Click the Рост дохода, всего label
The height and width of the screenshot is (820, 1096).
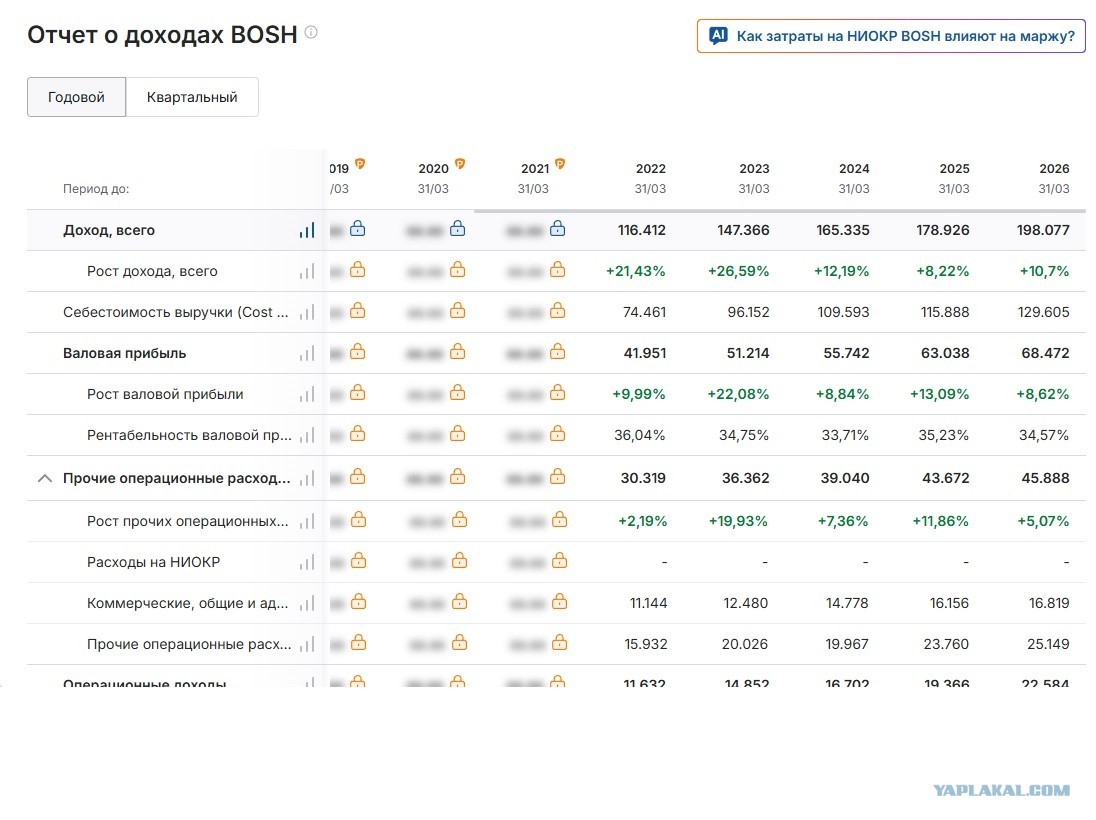(x=152, y=271)
